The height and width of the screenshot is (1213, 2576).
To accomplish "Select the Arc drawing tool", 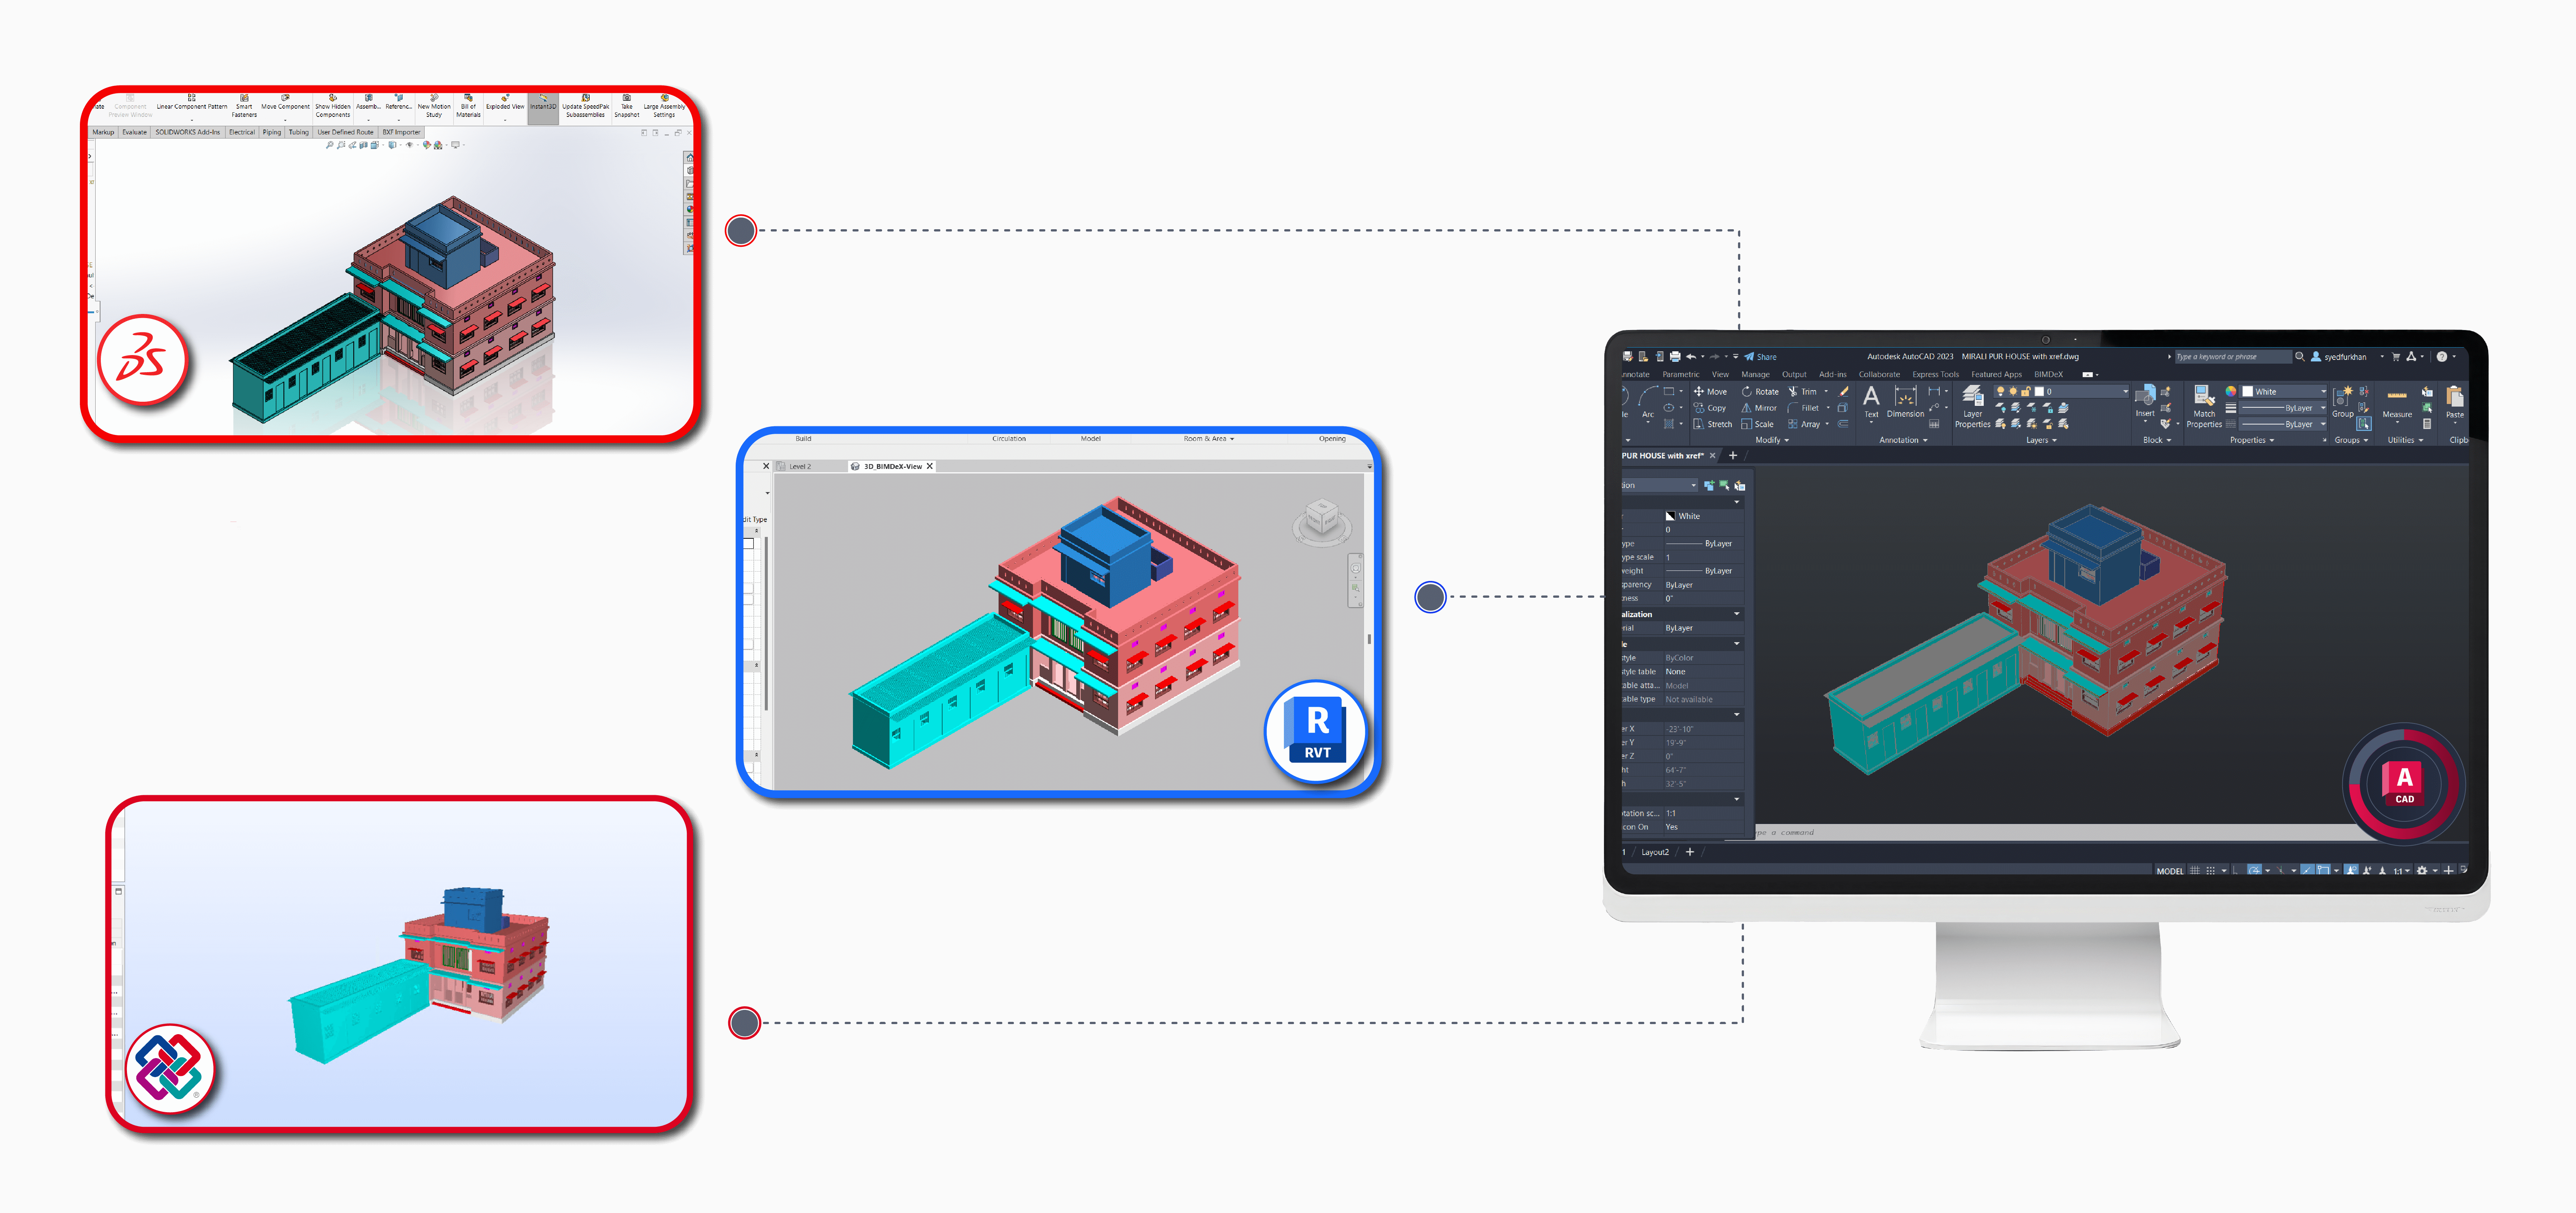I will pos(1648,403).
